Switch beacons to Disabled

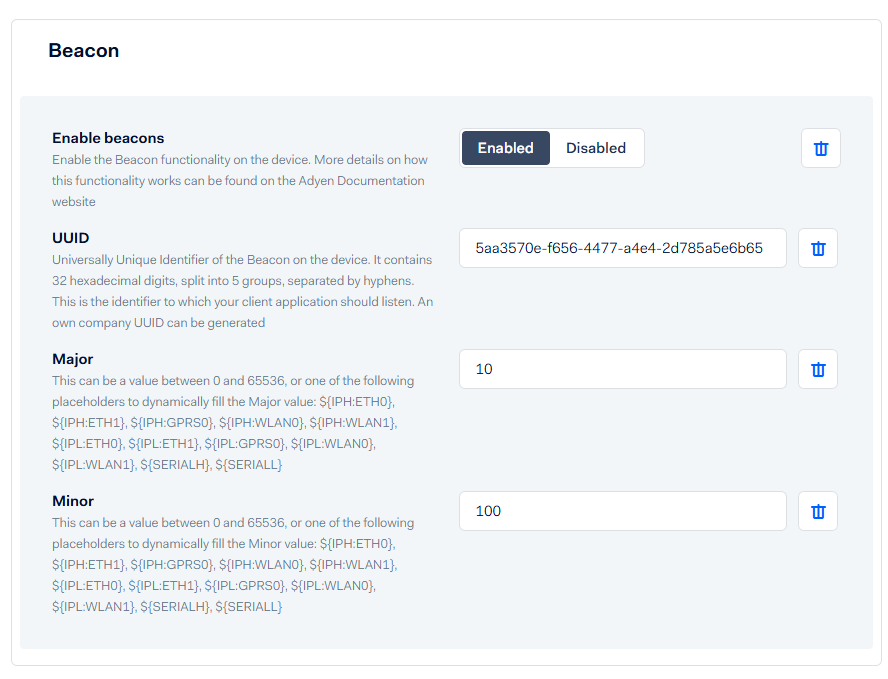pos(596,148)
